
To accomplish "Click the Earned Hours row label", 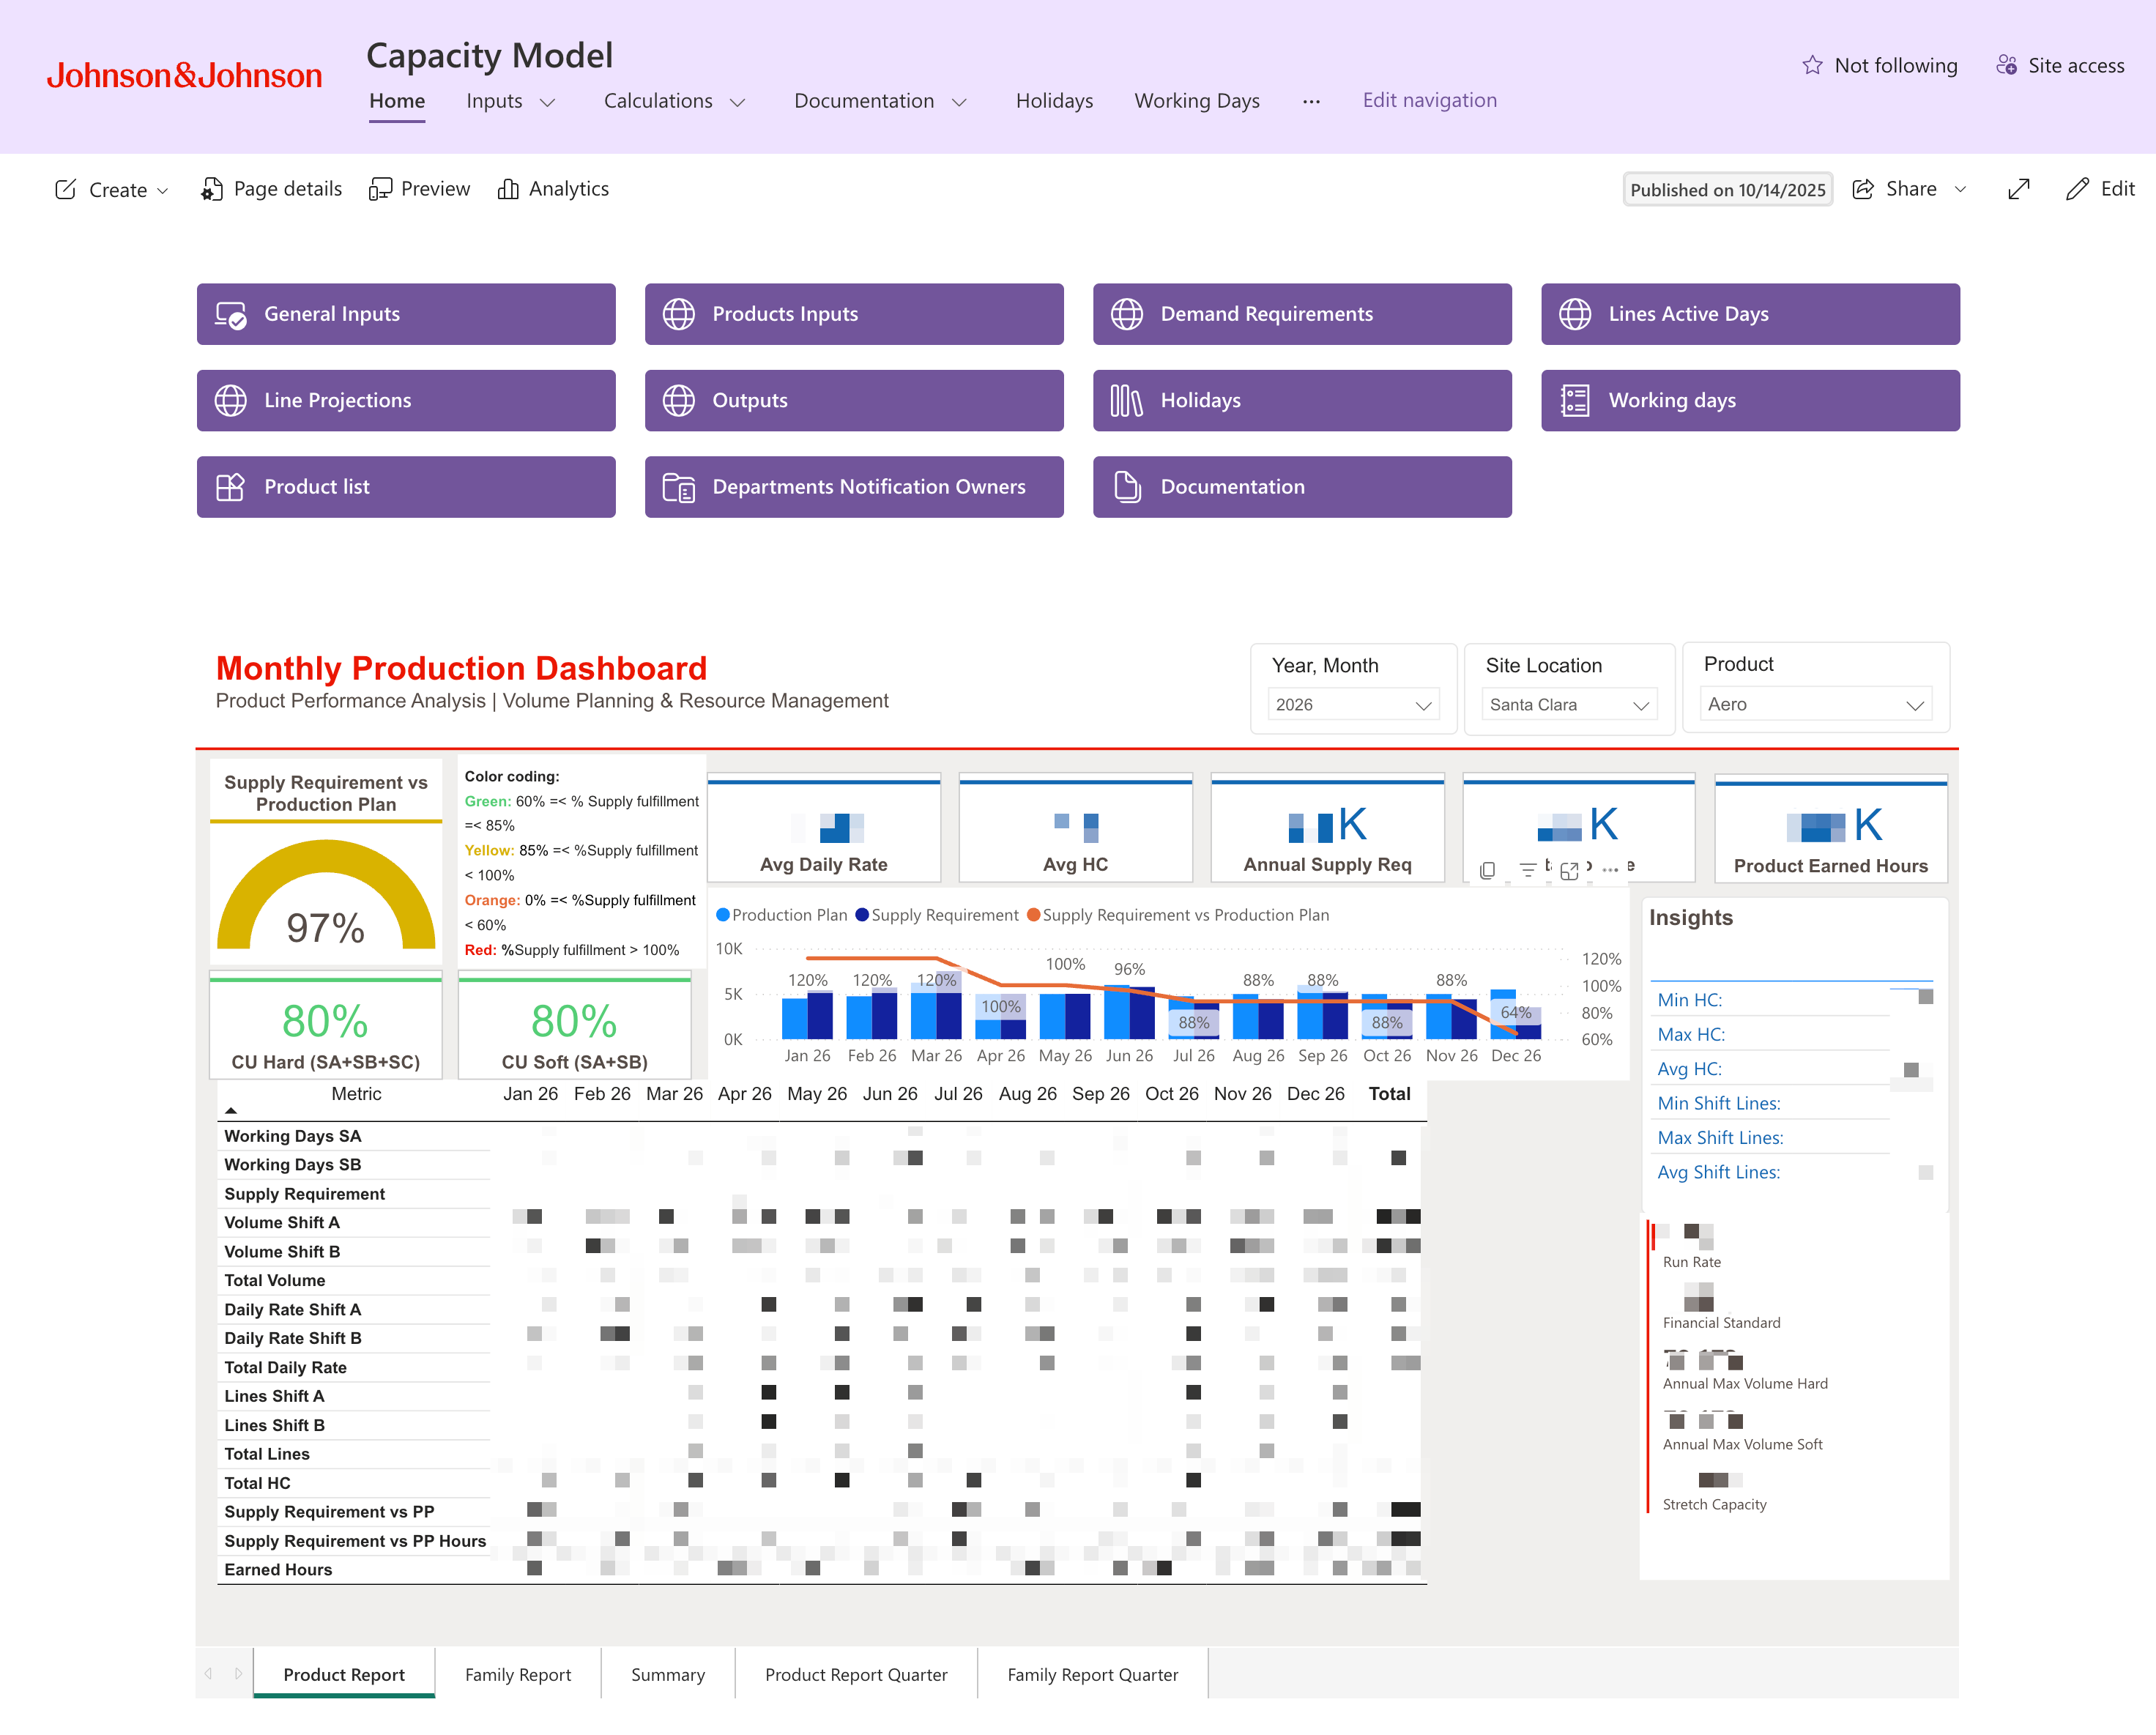I will click(x=278, y=1570).
